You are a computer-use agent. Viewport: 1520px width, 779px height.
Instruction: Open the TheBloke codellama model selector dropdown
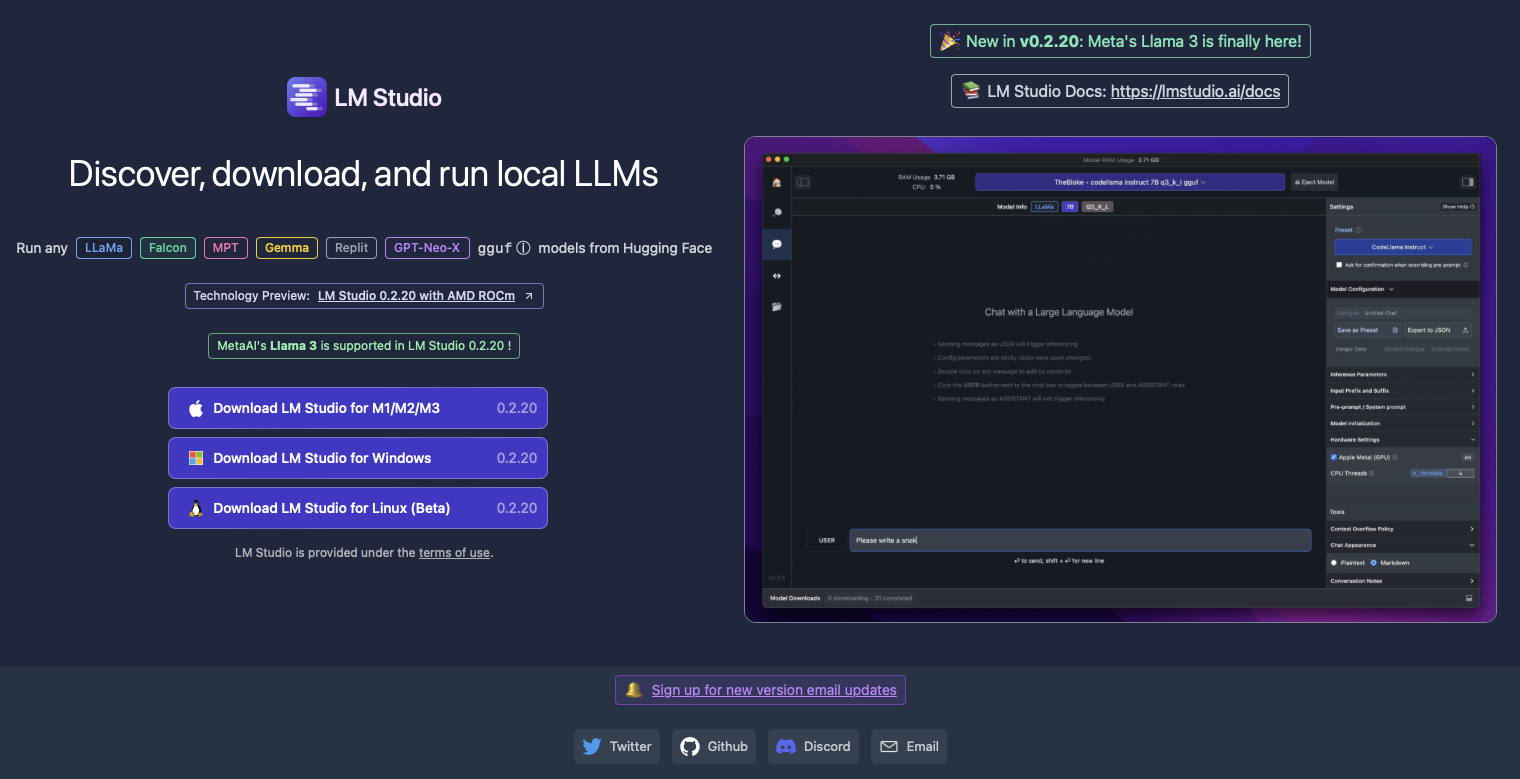click(1129, 182)
